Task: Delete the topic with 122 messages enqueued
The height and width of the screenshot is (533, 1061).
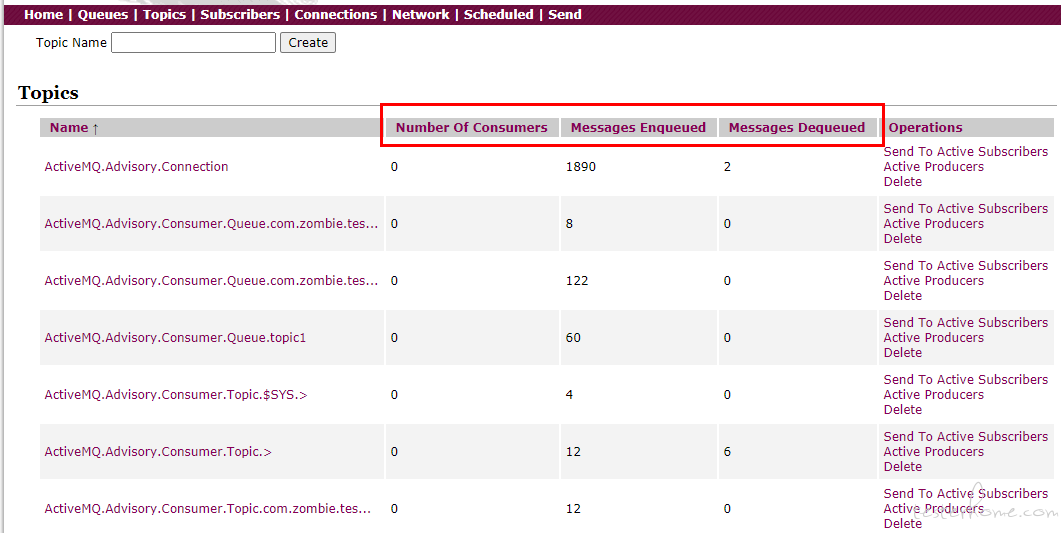Action: click(x=903, y=295)
